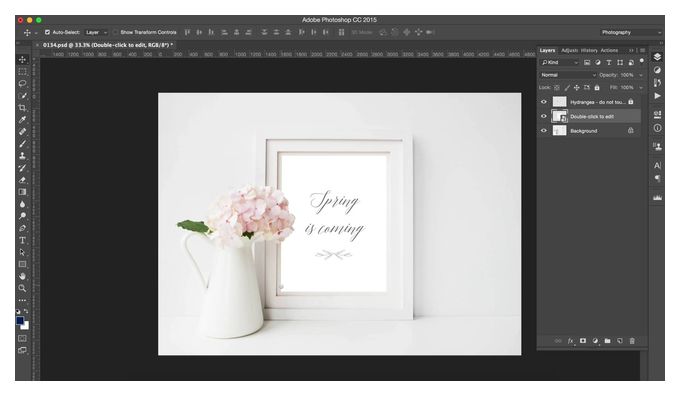Switch to the History tab
The width and height of the screenshot is (680, 396).
[x=589, y=50]
